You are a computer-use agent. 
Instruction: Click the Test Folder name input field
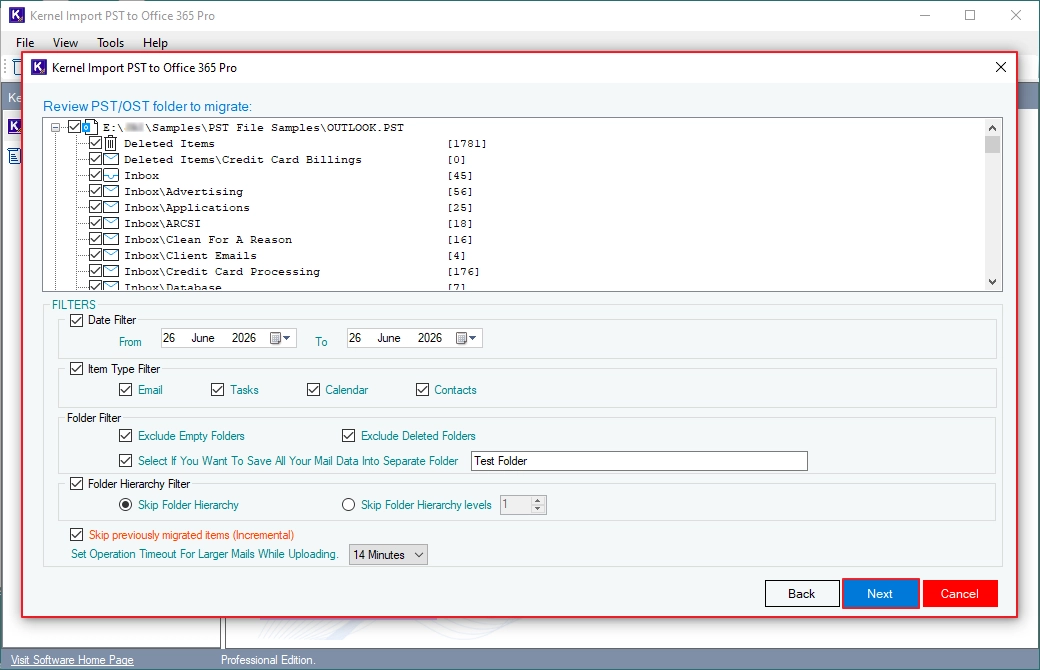(639, 461)
